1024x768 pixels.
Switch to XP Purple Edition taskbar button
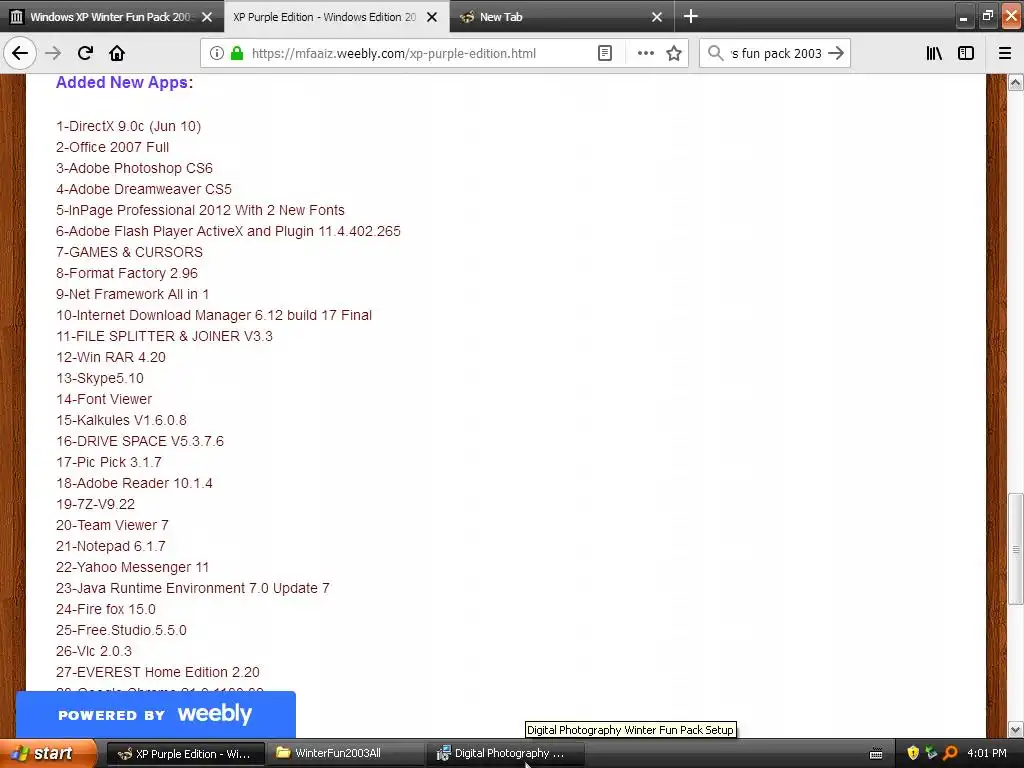pyautogui.click(x=186, y=754)
